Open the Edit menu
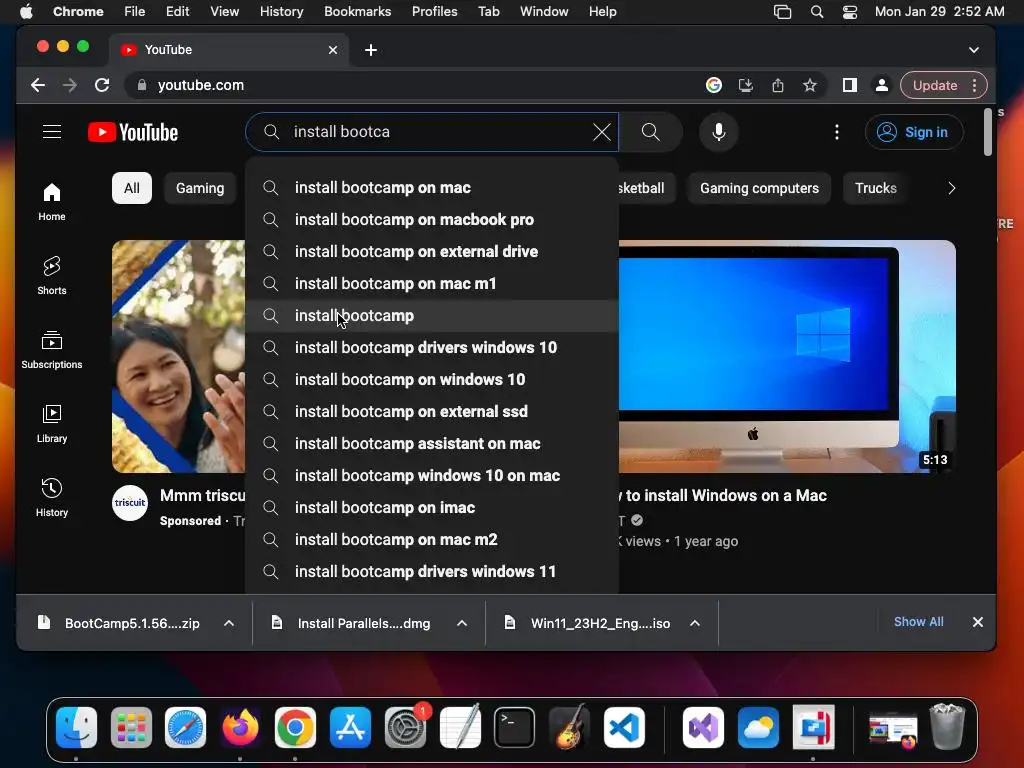The height and width of the screenshot is (768, 1024). point(177,12)
